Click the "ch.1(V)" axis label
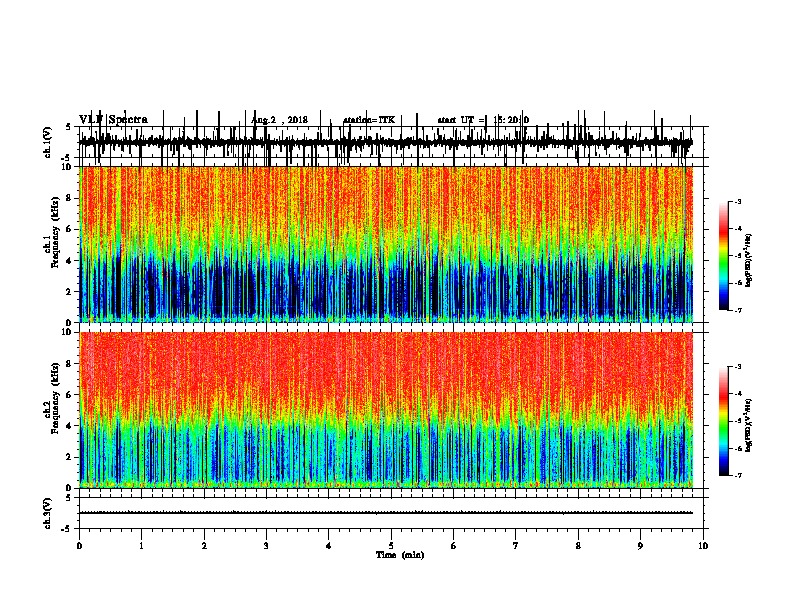Image resolution: width=792 pixels, height=612 pixels. point(48,142)
